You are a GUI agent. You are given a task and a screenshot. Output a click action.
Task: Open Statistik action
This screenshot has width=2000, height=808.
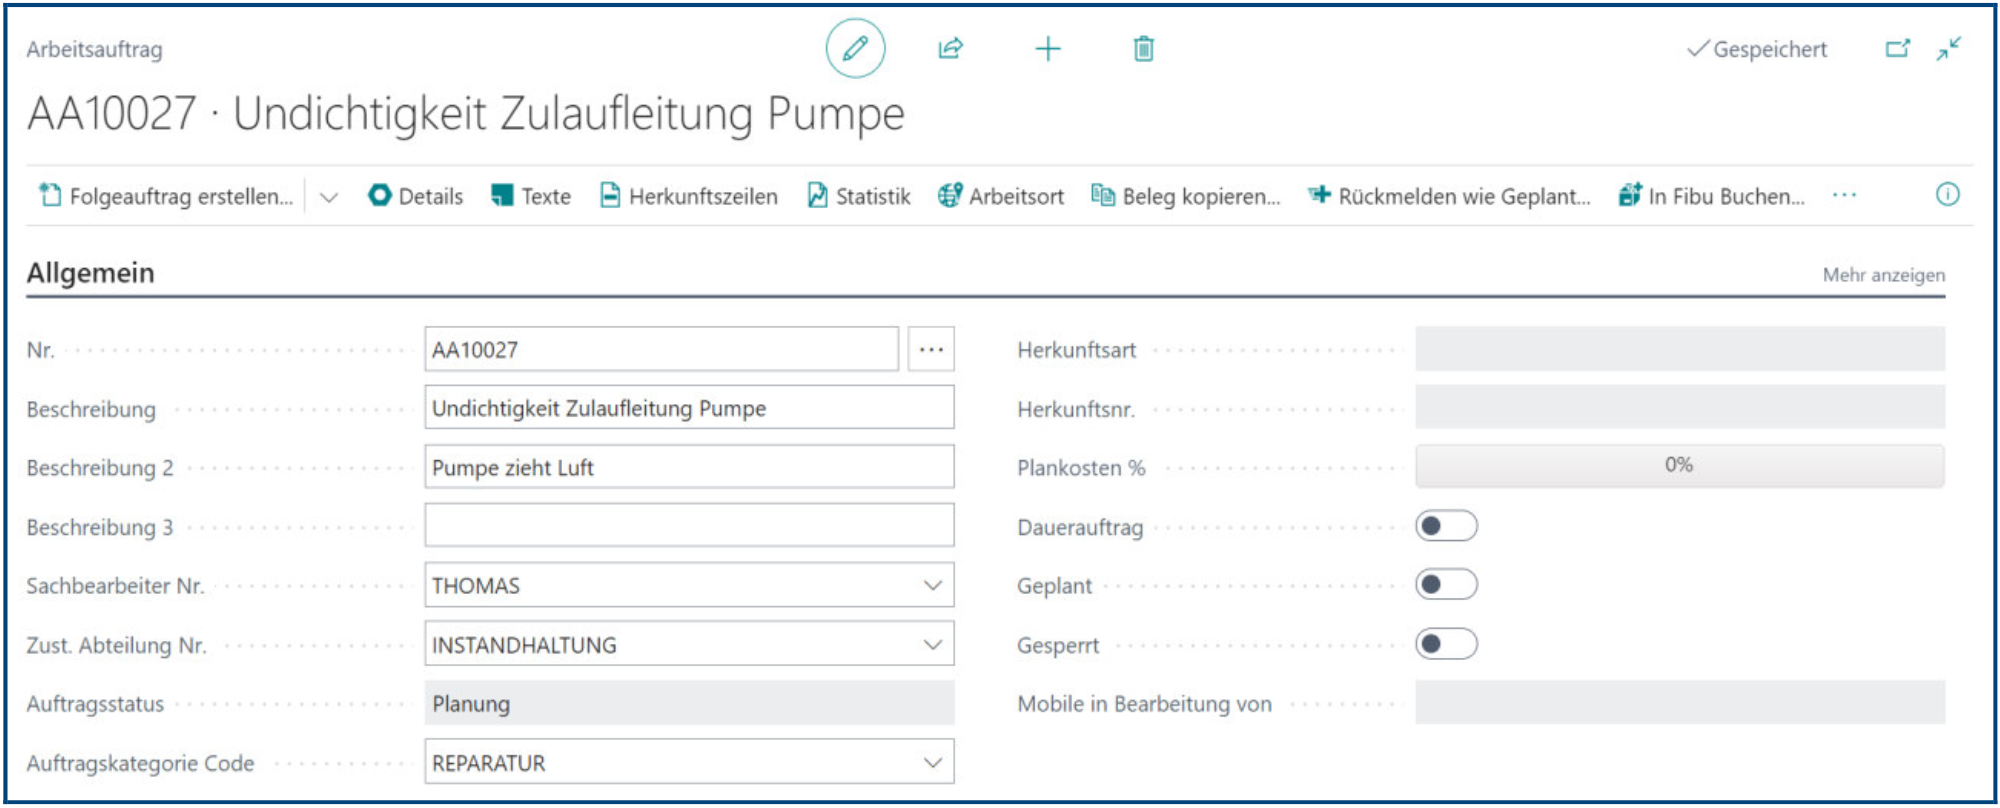click(x=859, y=196)
